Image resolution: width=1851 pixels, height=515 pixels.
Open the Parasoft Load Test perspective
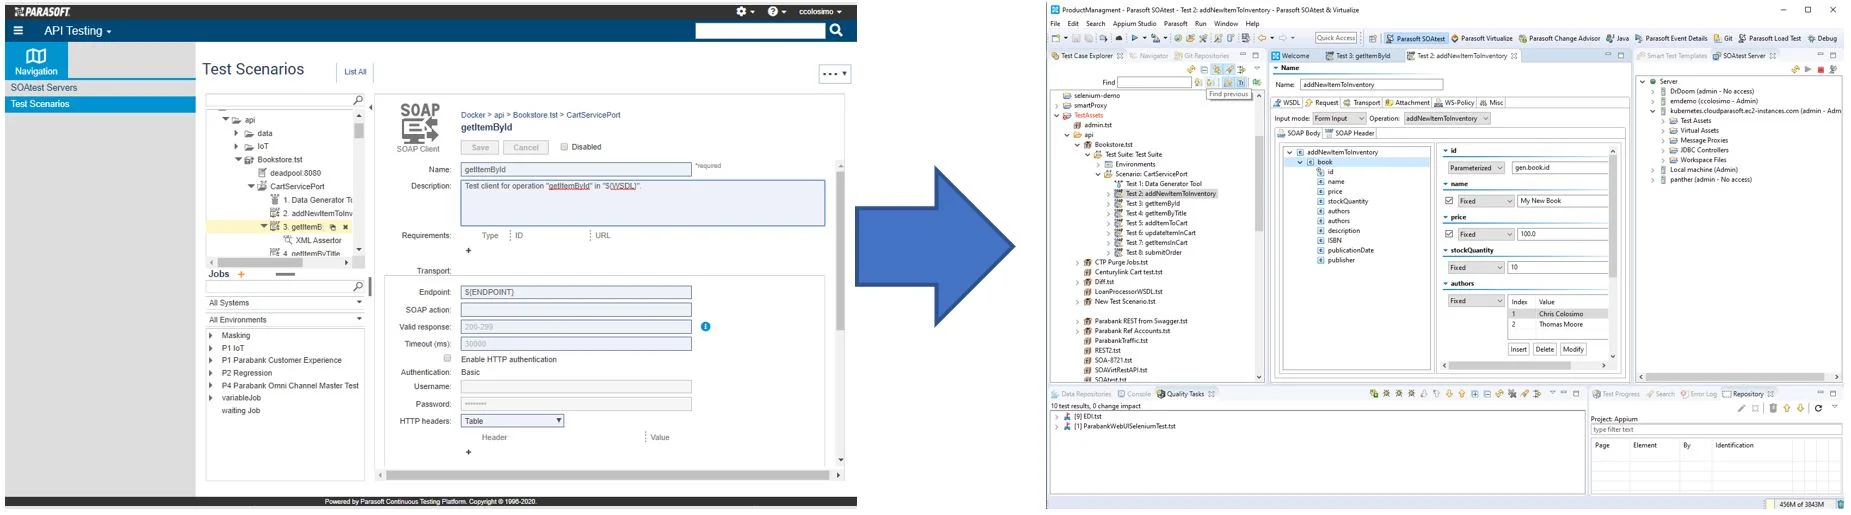click(1769, 38)
